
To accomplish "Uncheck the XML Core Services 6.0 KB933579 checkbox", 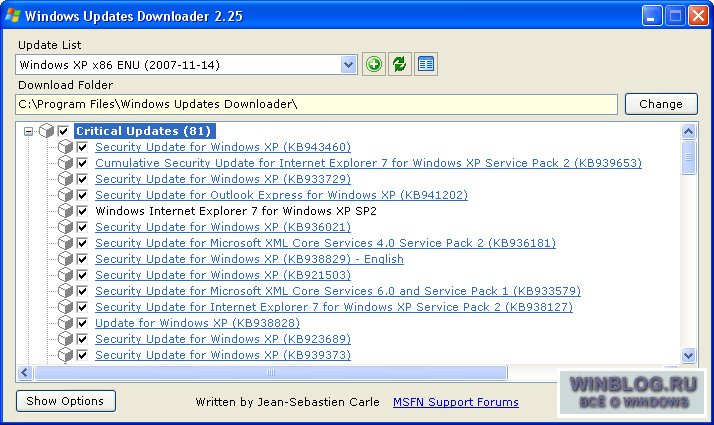I will (x=82, y=291).
